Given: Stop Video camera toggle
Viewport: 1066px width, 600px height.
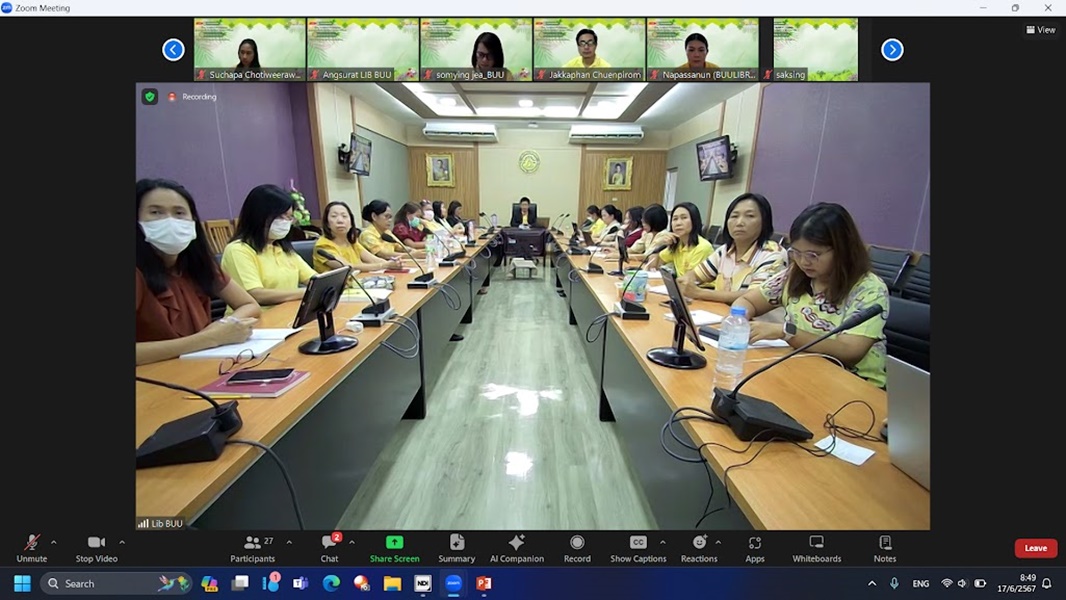Looking at the screenshot, I should 96,547.
